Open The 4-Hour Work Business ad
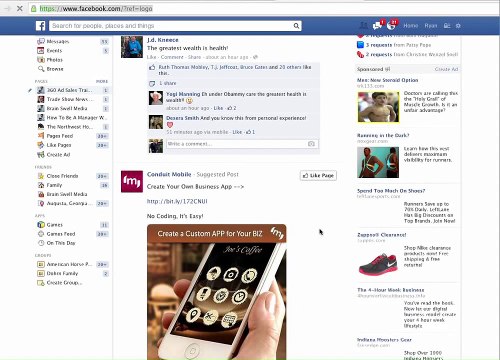Viewport: 500px width, 360px height. pyautogui.click(x=391, y=290)
